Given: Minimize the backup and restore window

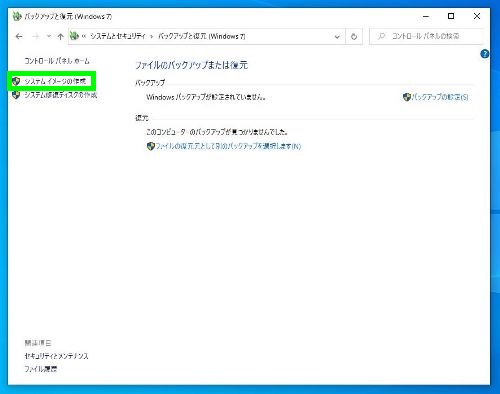Looking at the screenshot, I should (426, 16).
